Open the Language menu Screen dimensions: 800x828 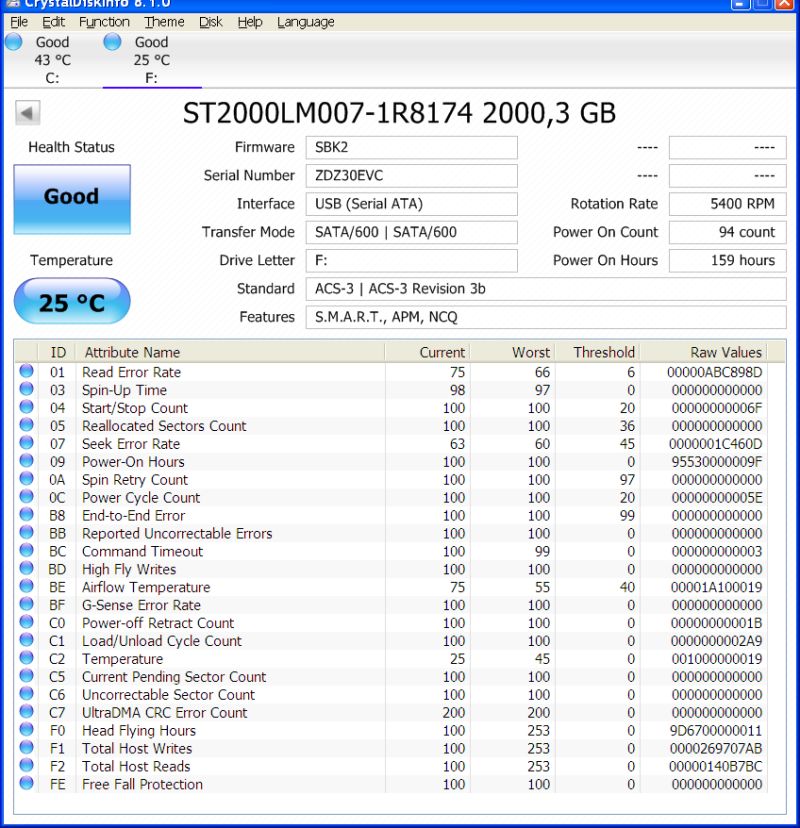coord(306,22)
